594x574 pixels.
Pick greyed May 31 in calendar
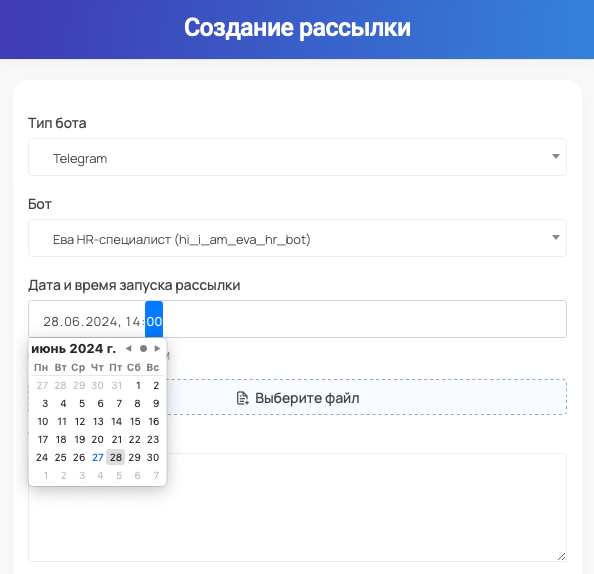coord(117,386)
